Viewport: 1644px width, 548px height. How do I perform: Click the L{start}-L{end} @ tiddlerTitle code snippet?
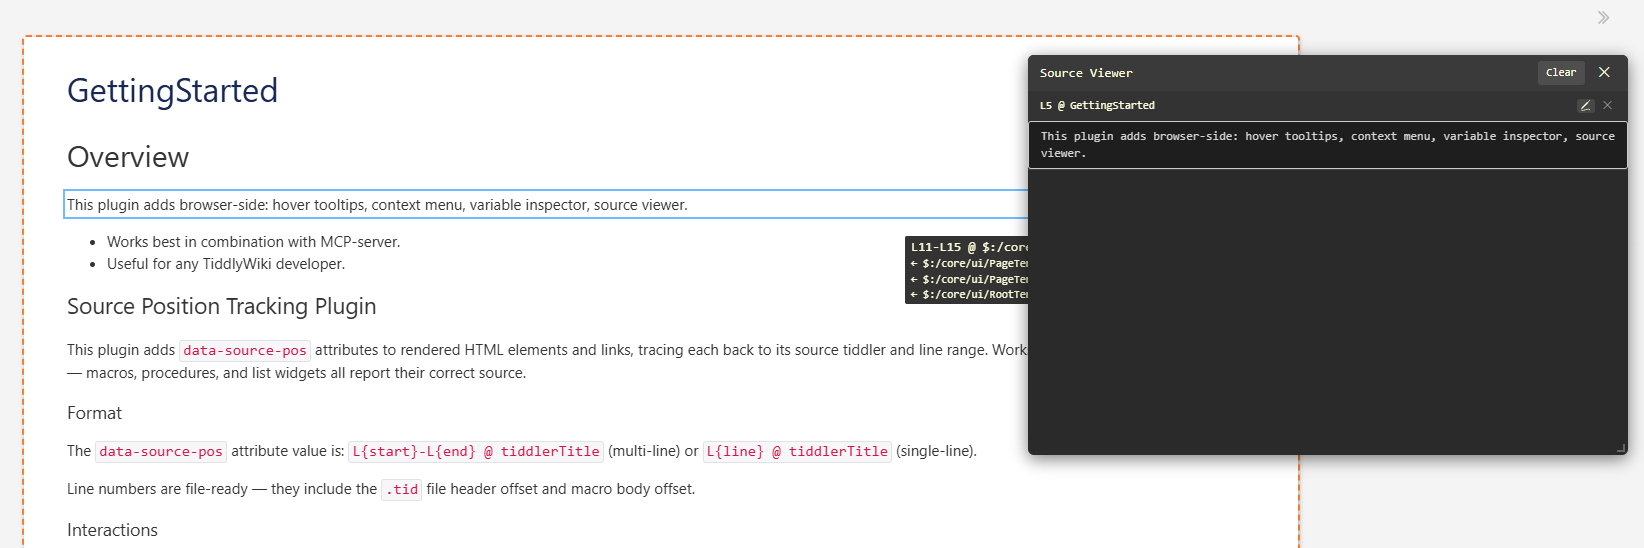click(475, 451)
